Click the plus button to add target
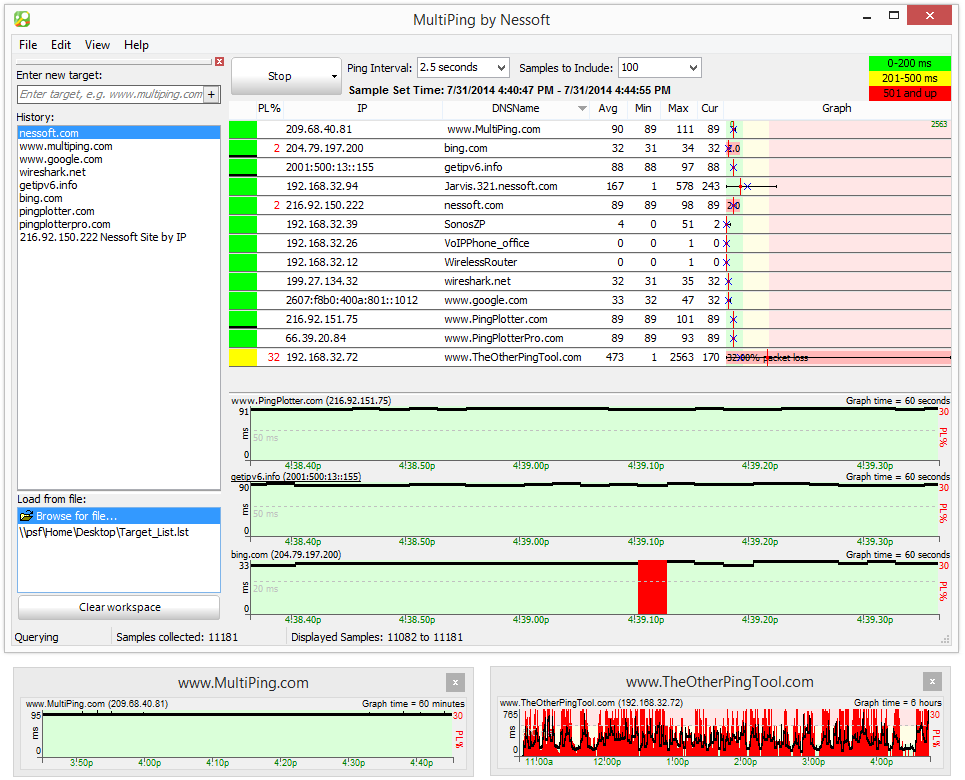The width and height of the screenshot is (965, 780). coord(211,94)
